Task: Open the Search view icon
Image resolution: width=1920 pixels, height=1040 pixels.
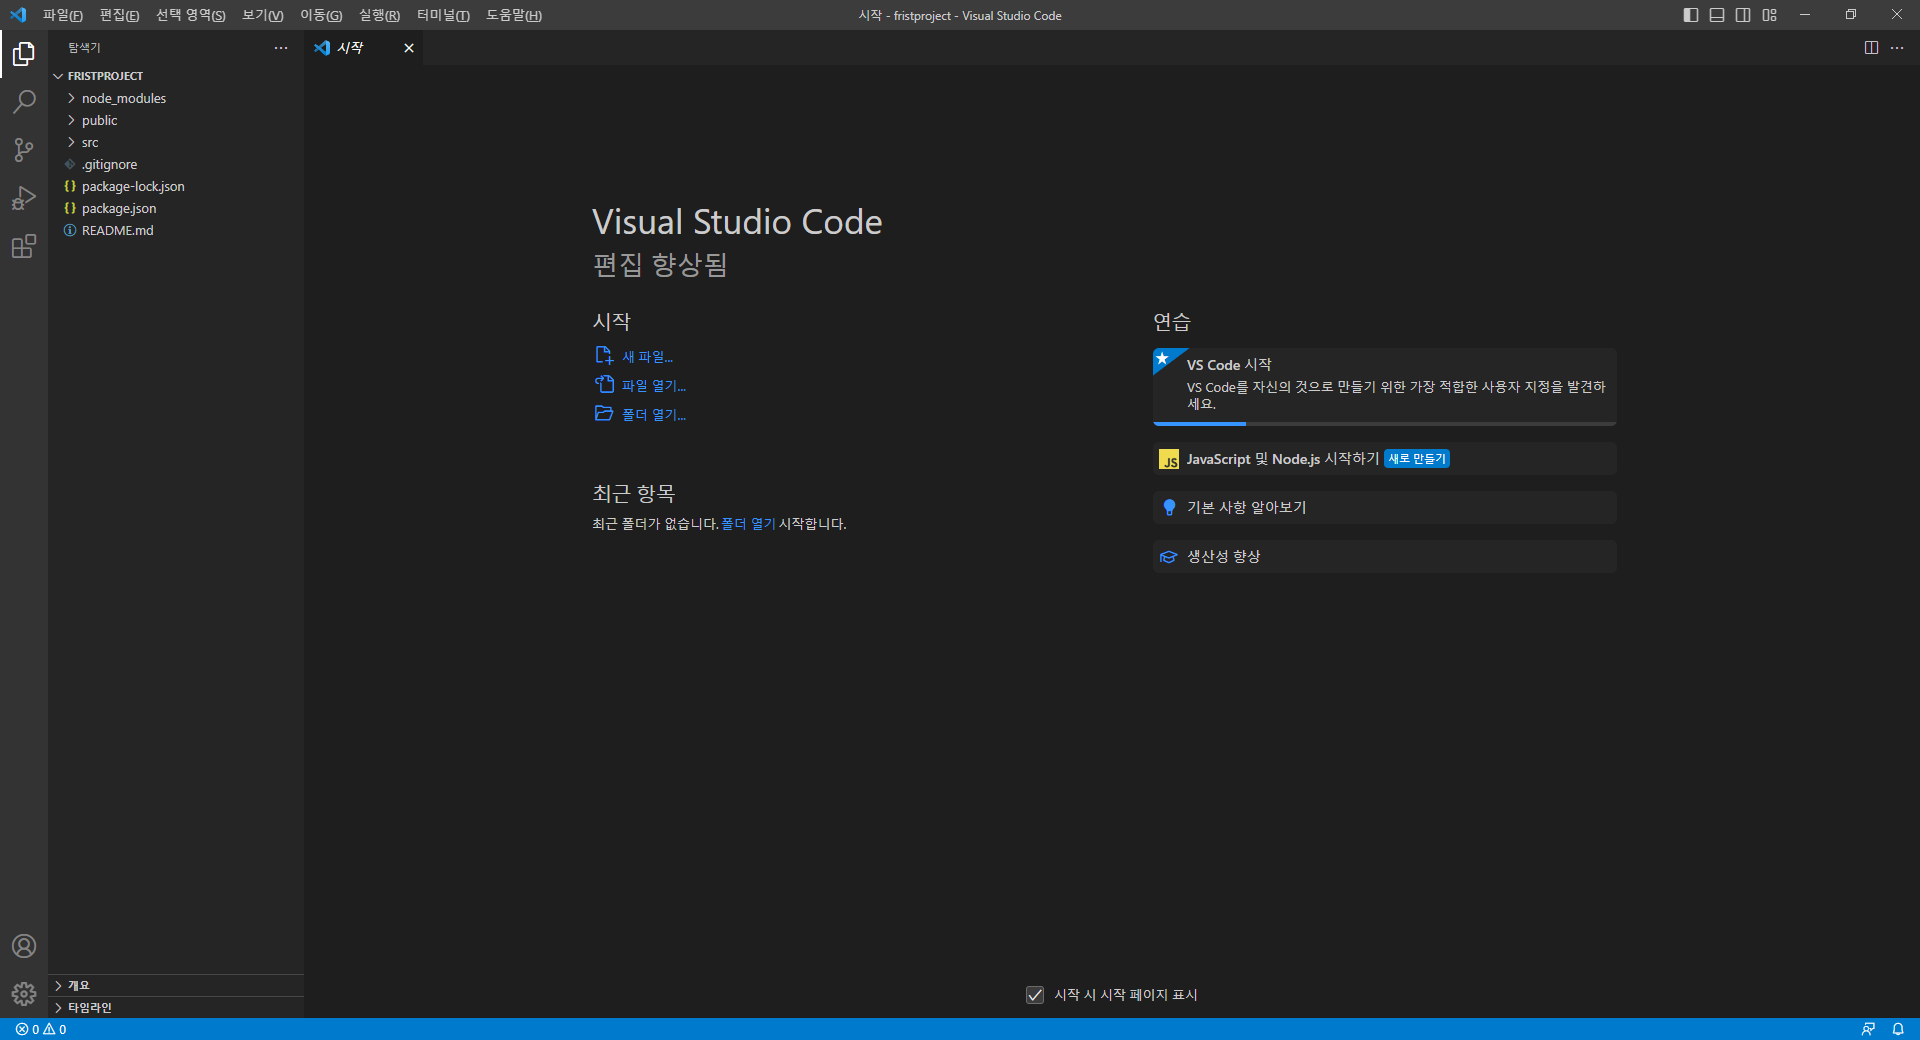Action: 24,102
